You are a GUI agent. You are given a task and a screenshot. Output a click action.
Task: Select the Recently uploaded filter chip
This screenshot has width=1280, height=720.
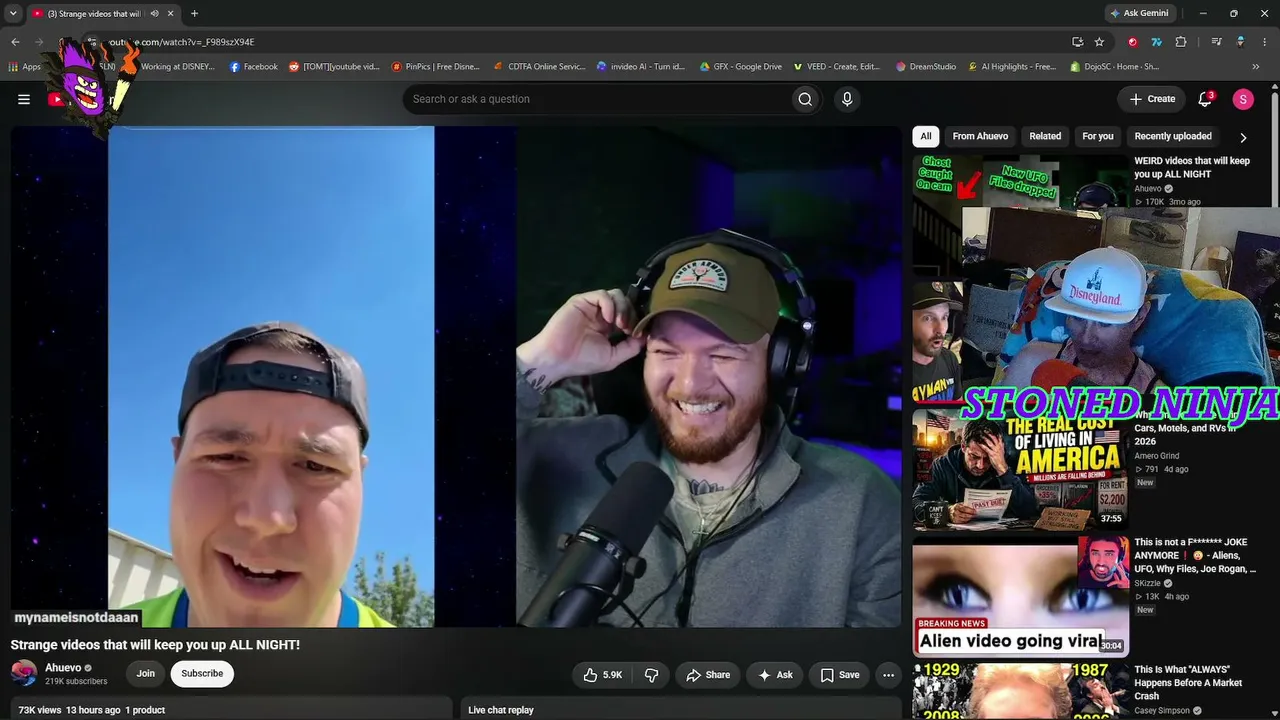point(1173,136)
